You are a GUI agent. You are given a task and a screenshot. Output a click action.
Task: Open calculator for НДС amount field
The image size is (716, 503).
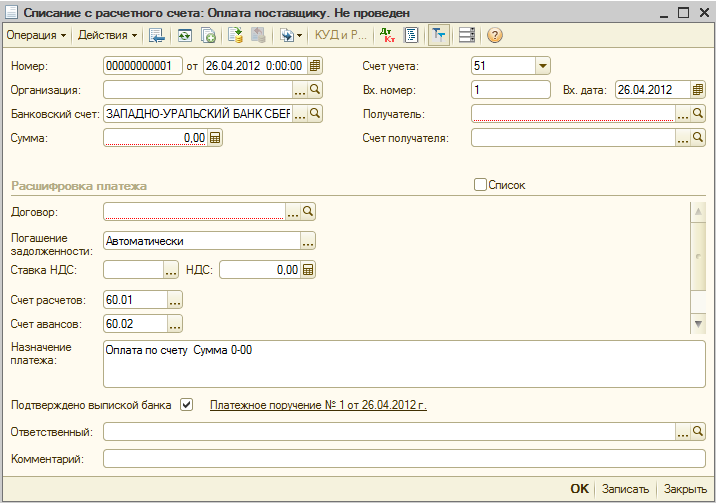[308, 270]
